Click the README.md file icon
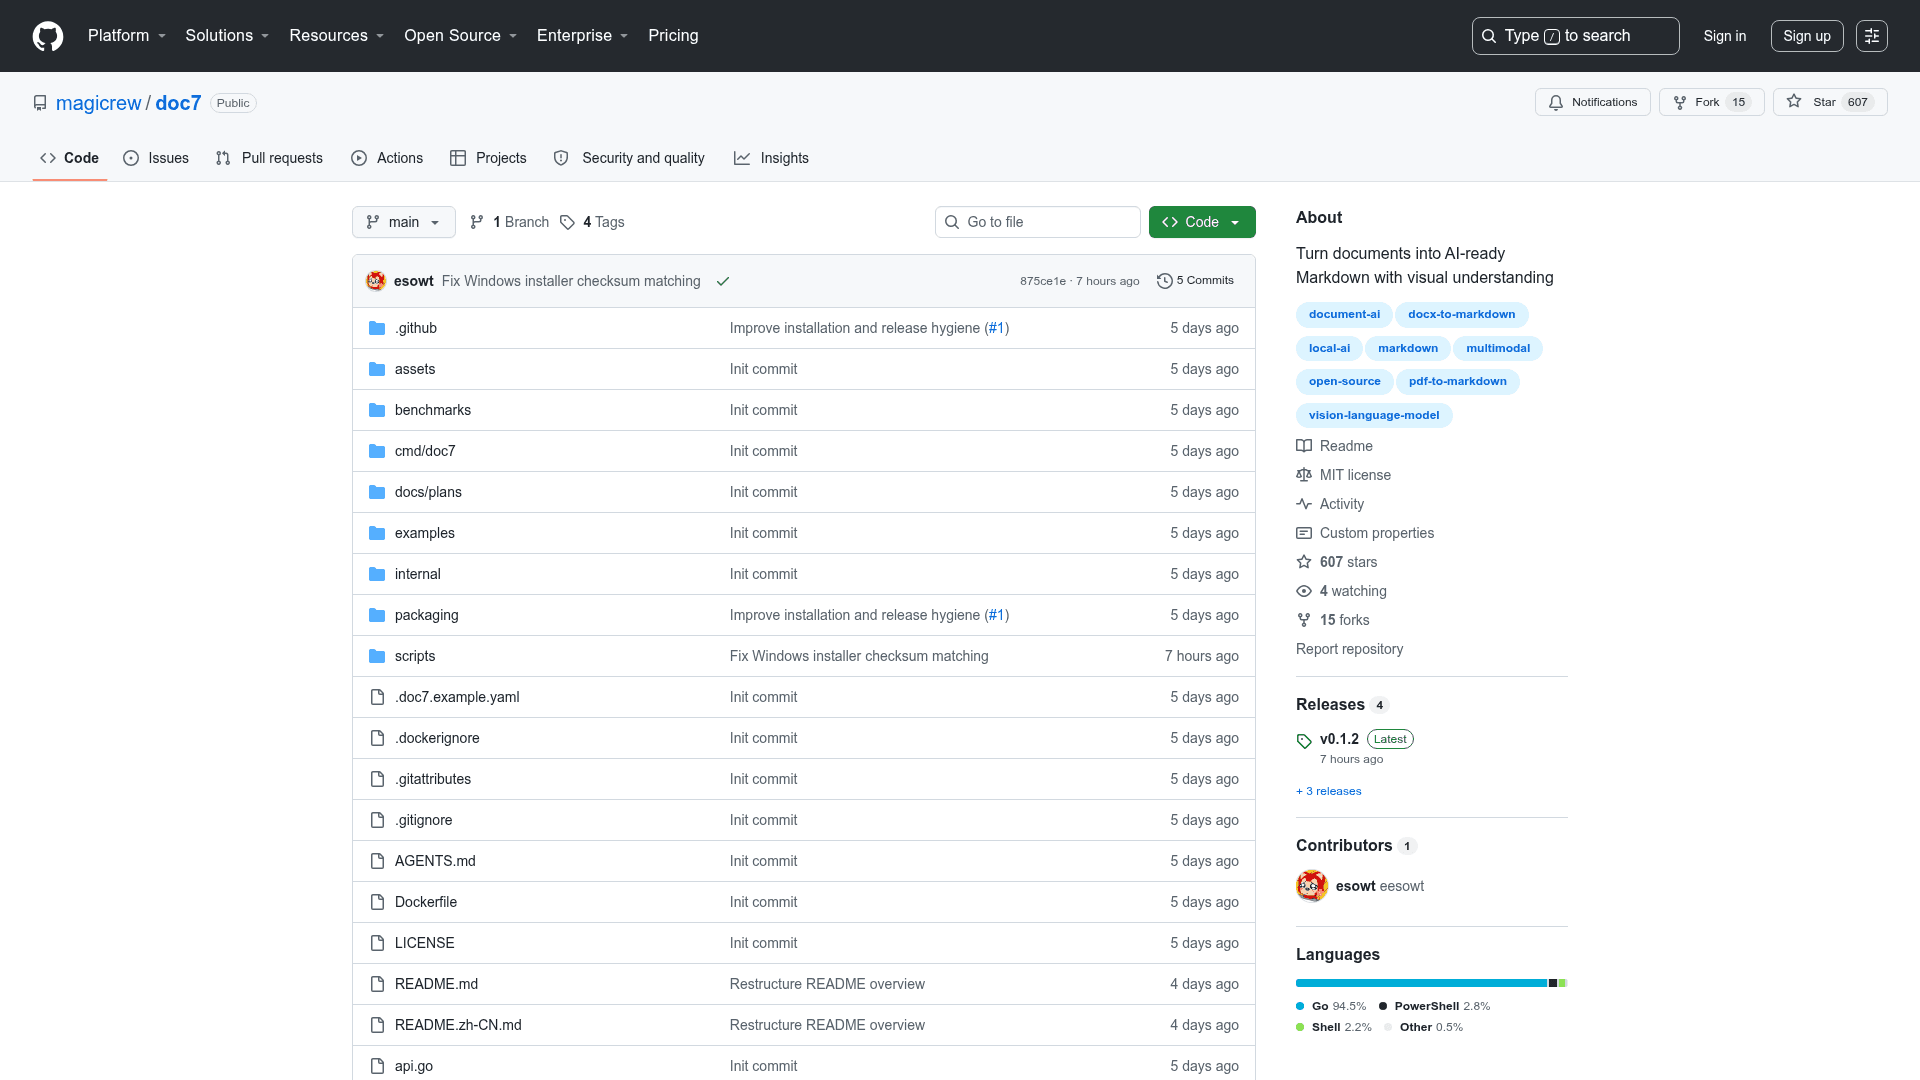The image size is (1920, 1080). point(377,984)
